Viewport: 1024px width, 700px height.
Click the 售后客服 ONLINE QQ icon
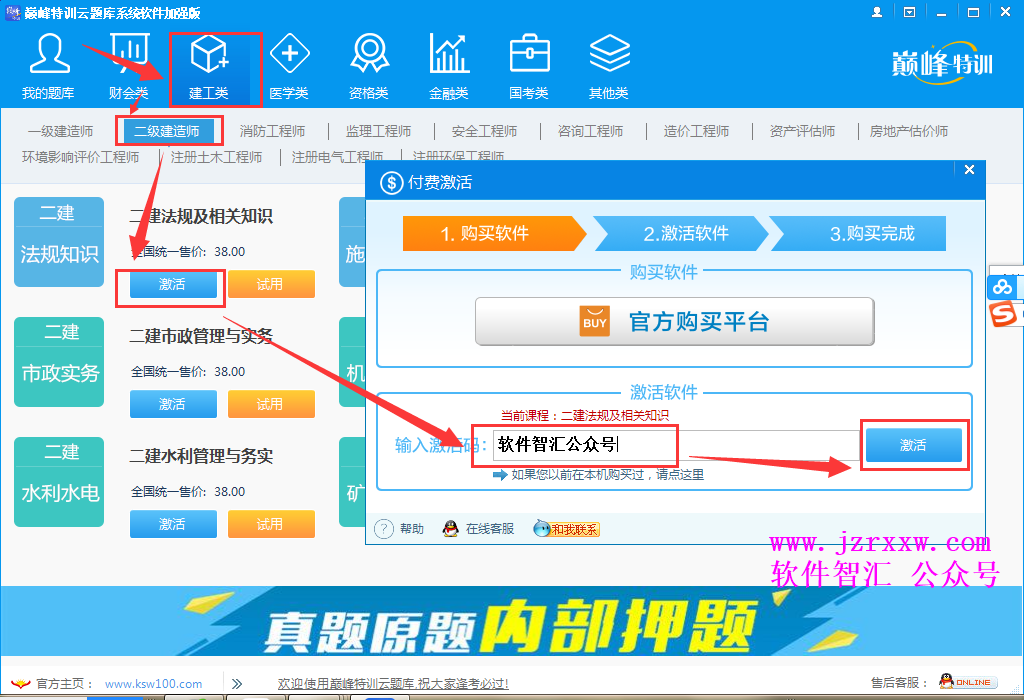coord(968,682)
